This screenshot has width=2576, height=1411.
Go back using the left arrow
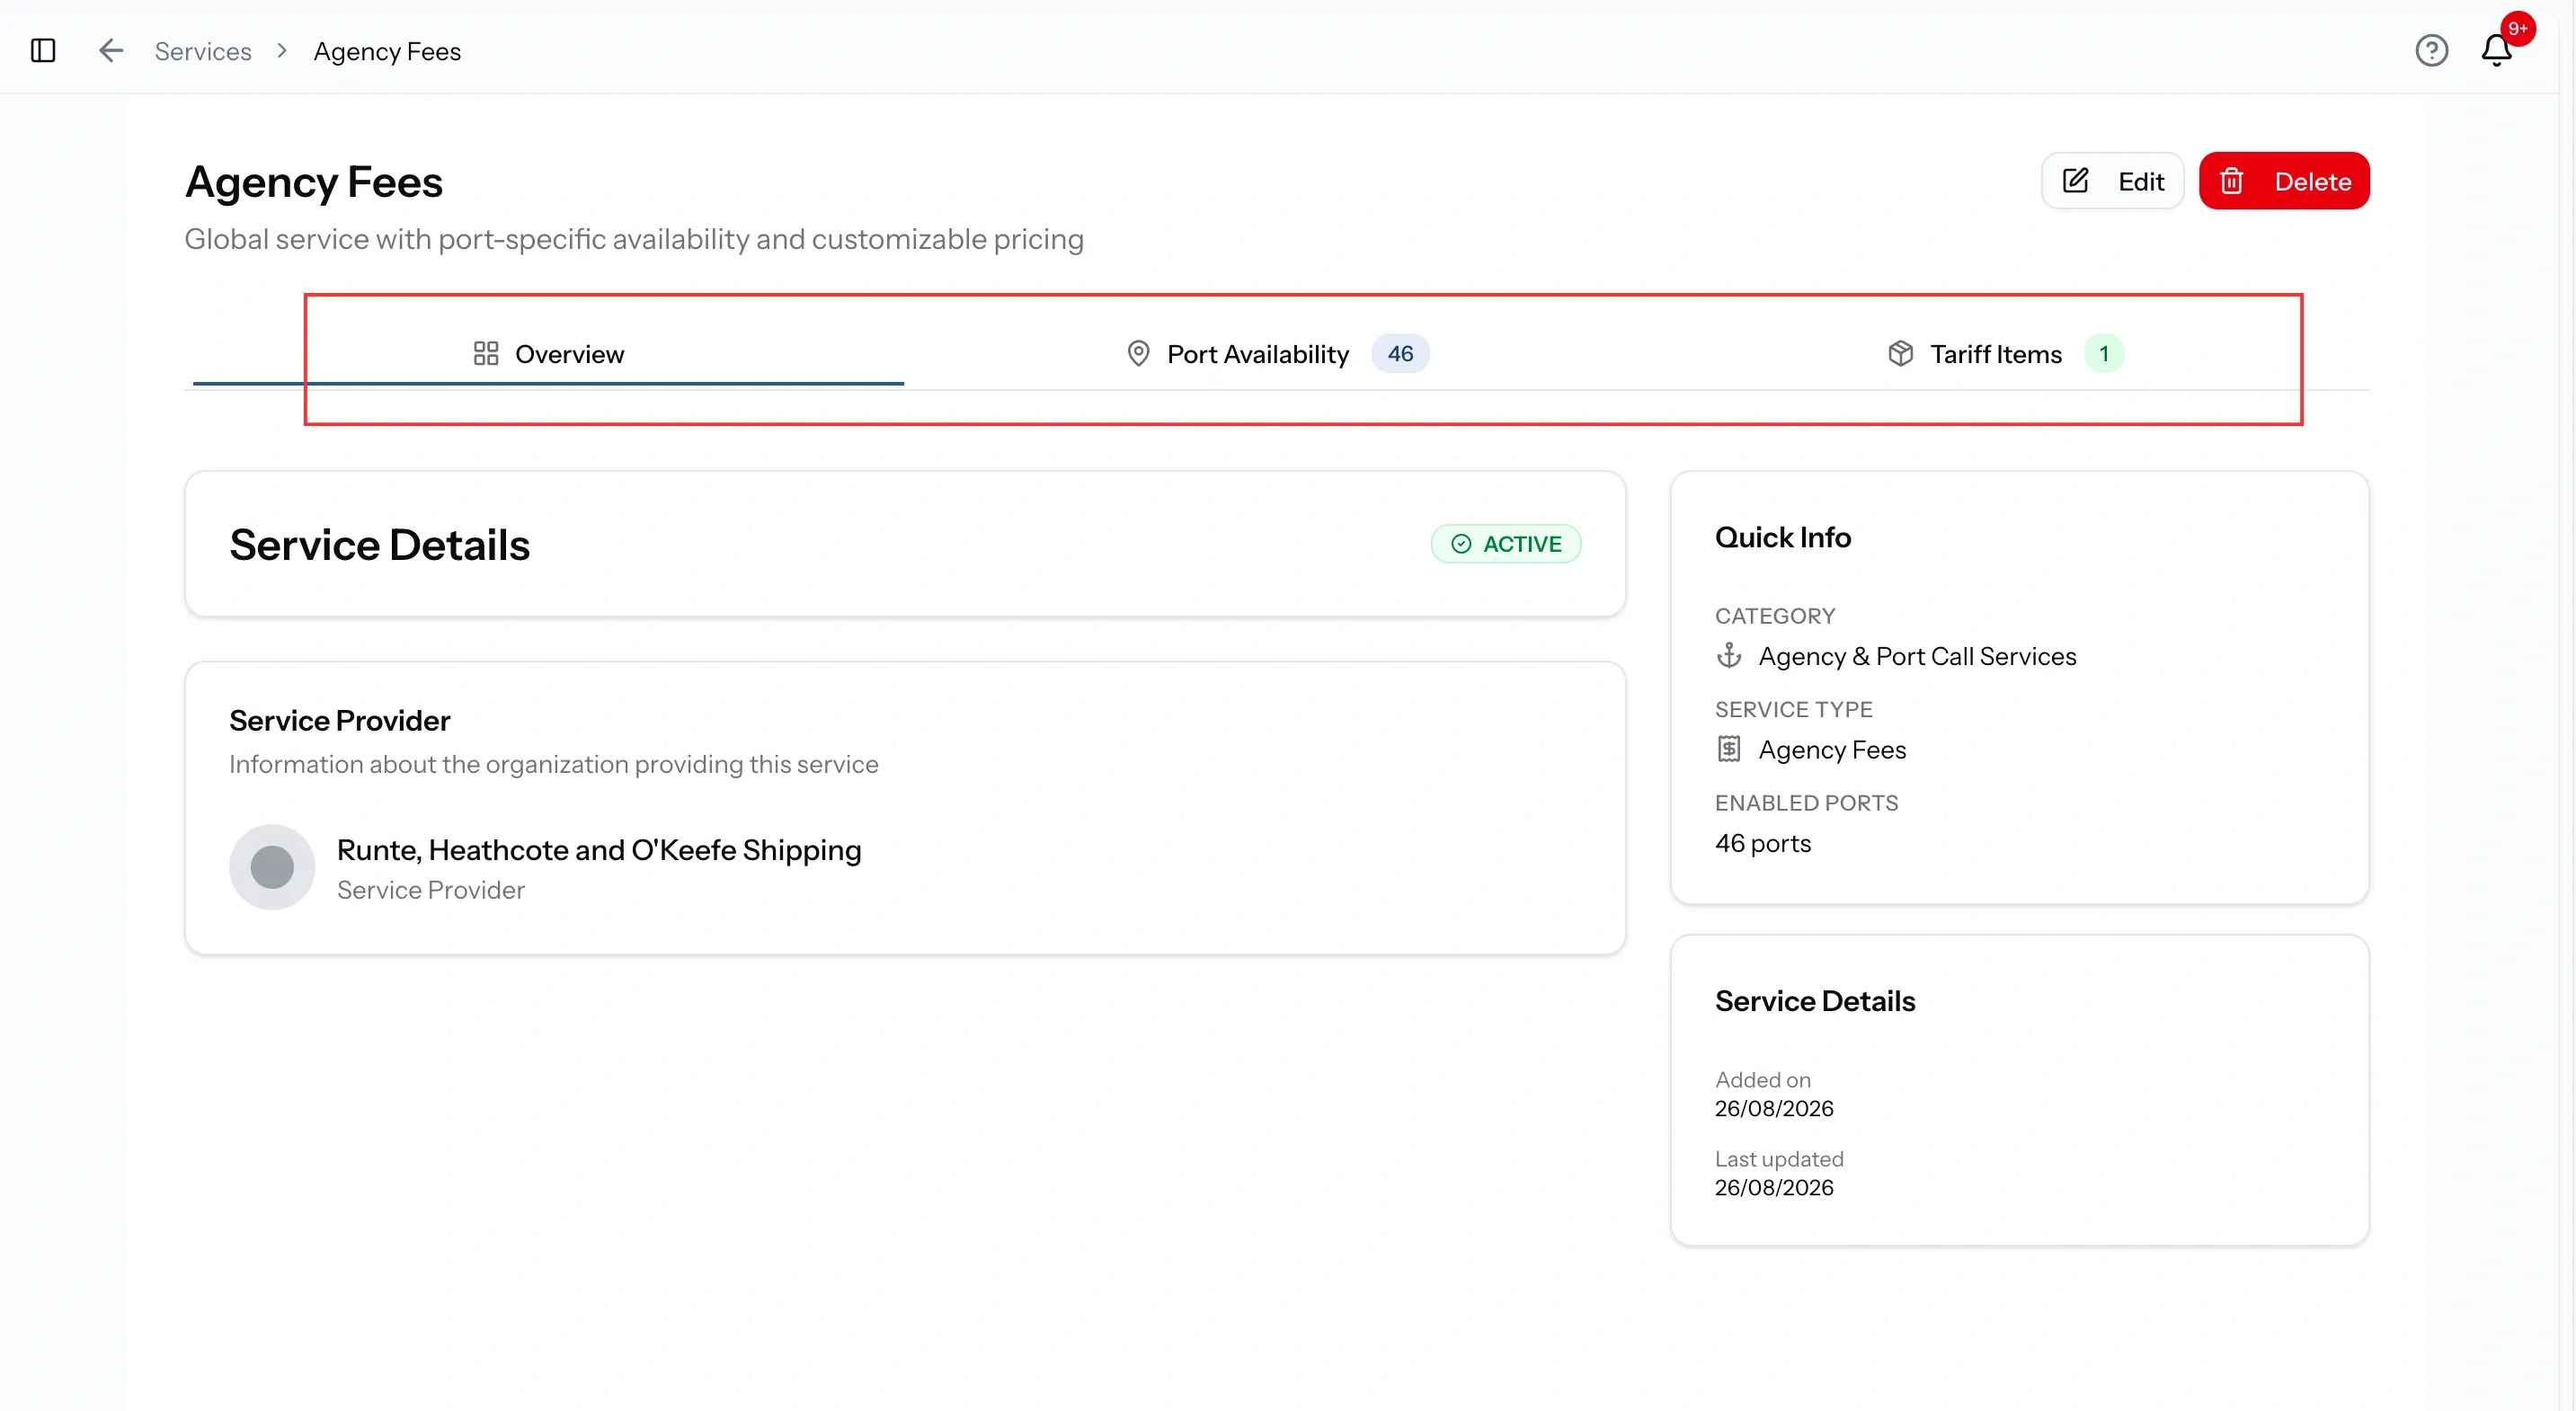110,51
